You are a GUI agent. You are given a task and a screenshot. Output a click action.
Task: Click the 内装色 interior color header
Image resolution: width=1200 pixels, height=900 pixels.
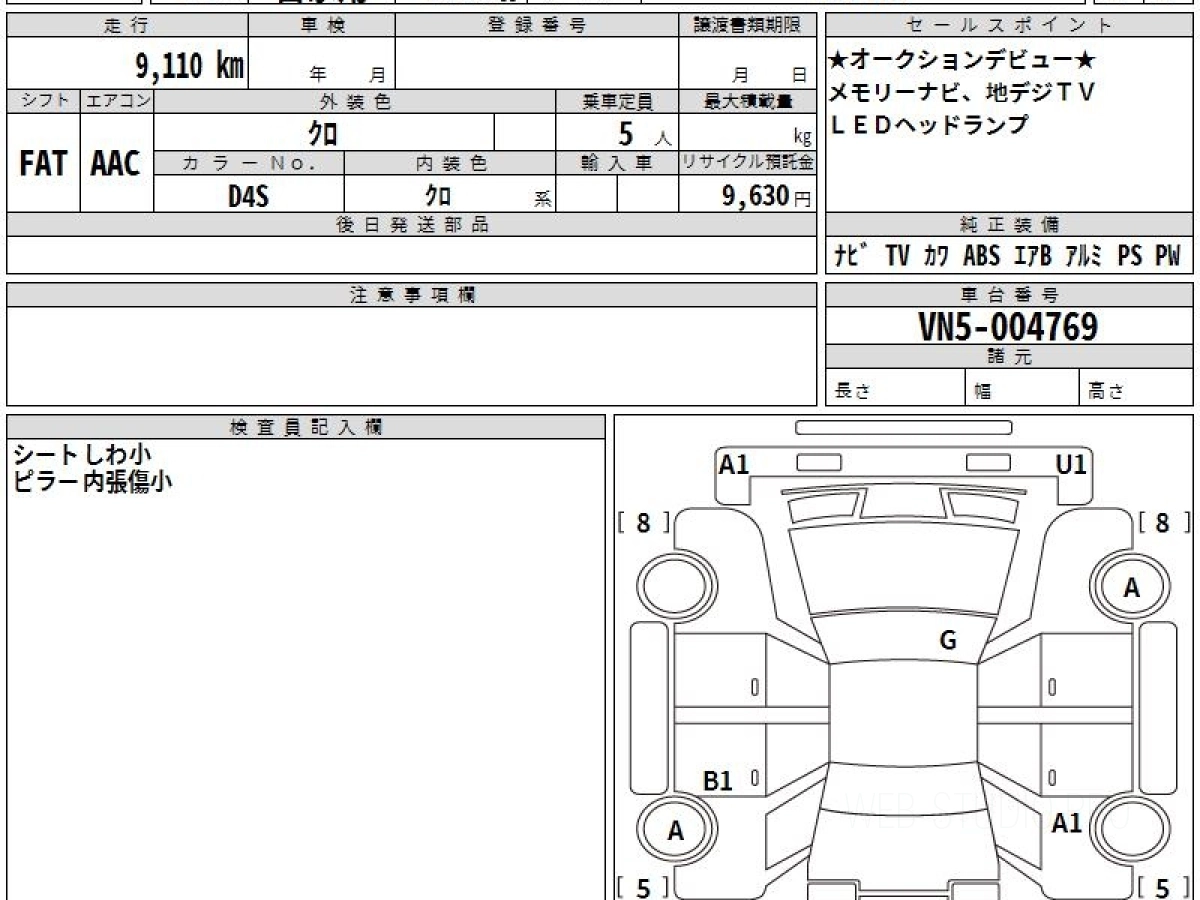(x=451, y=164)
